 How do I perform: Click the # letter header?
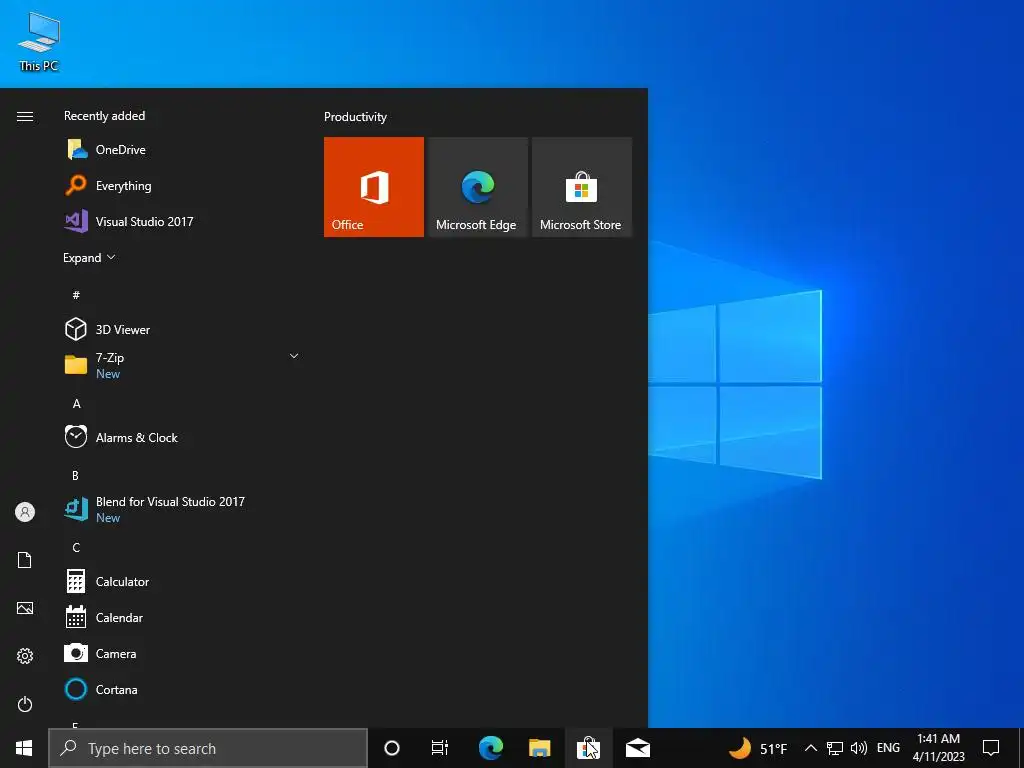click(x=76, y=295)
